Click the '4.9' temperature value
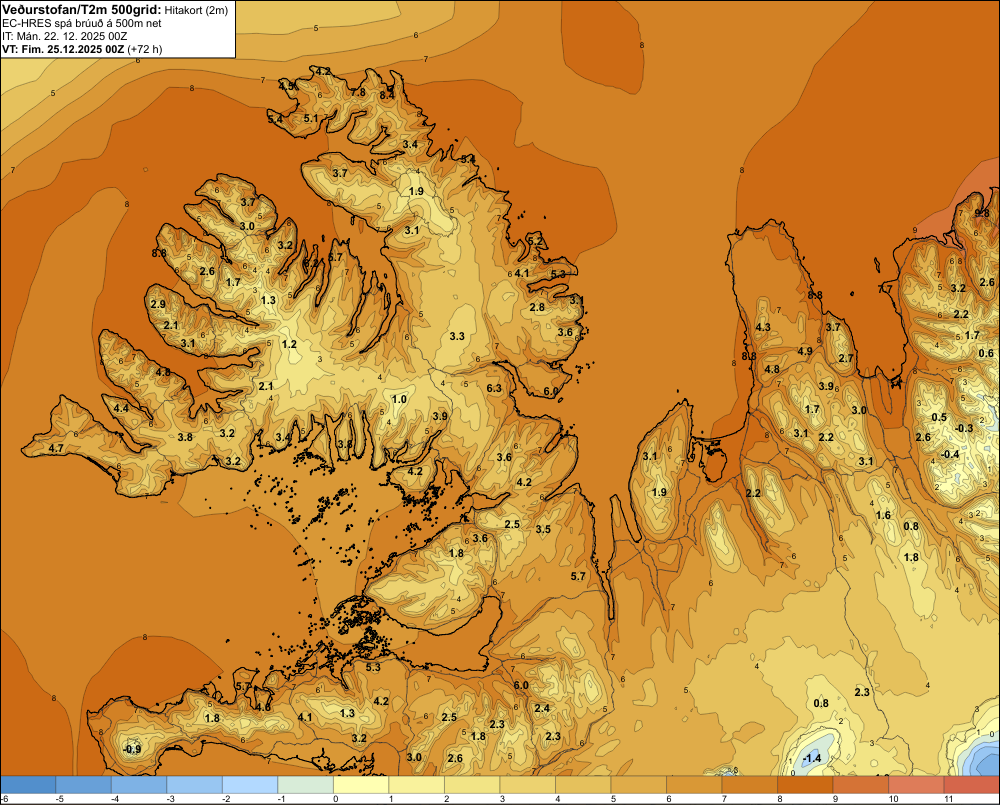 tap(805, 351)
